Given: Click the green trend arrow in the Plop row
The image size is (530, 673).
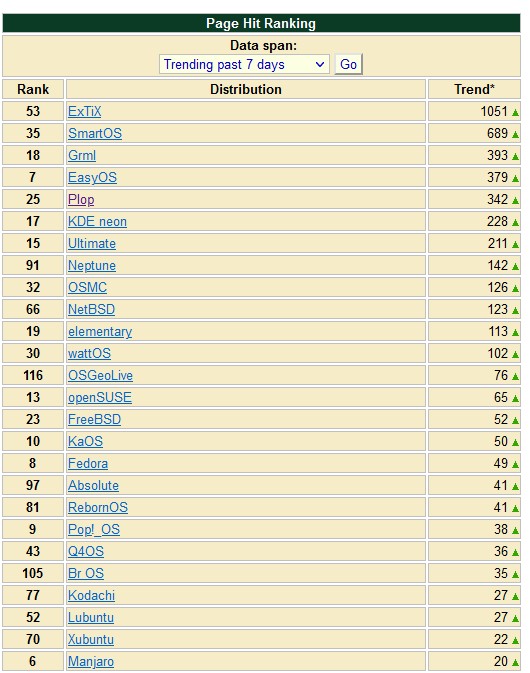Looking at the screenshot, I should pos(515,200).
